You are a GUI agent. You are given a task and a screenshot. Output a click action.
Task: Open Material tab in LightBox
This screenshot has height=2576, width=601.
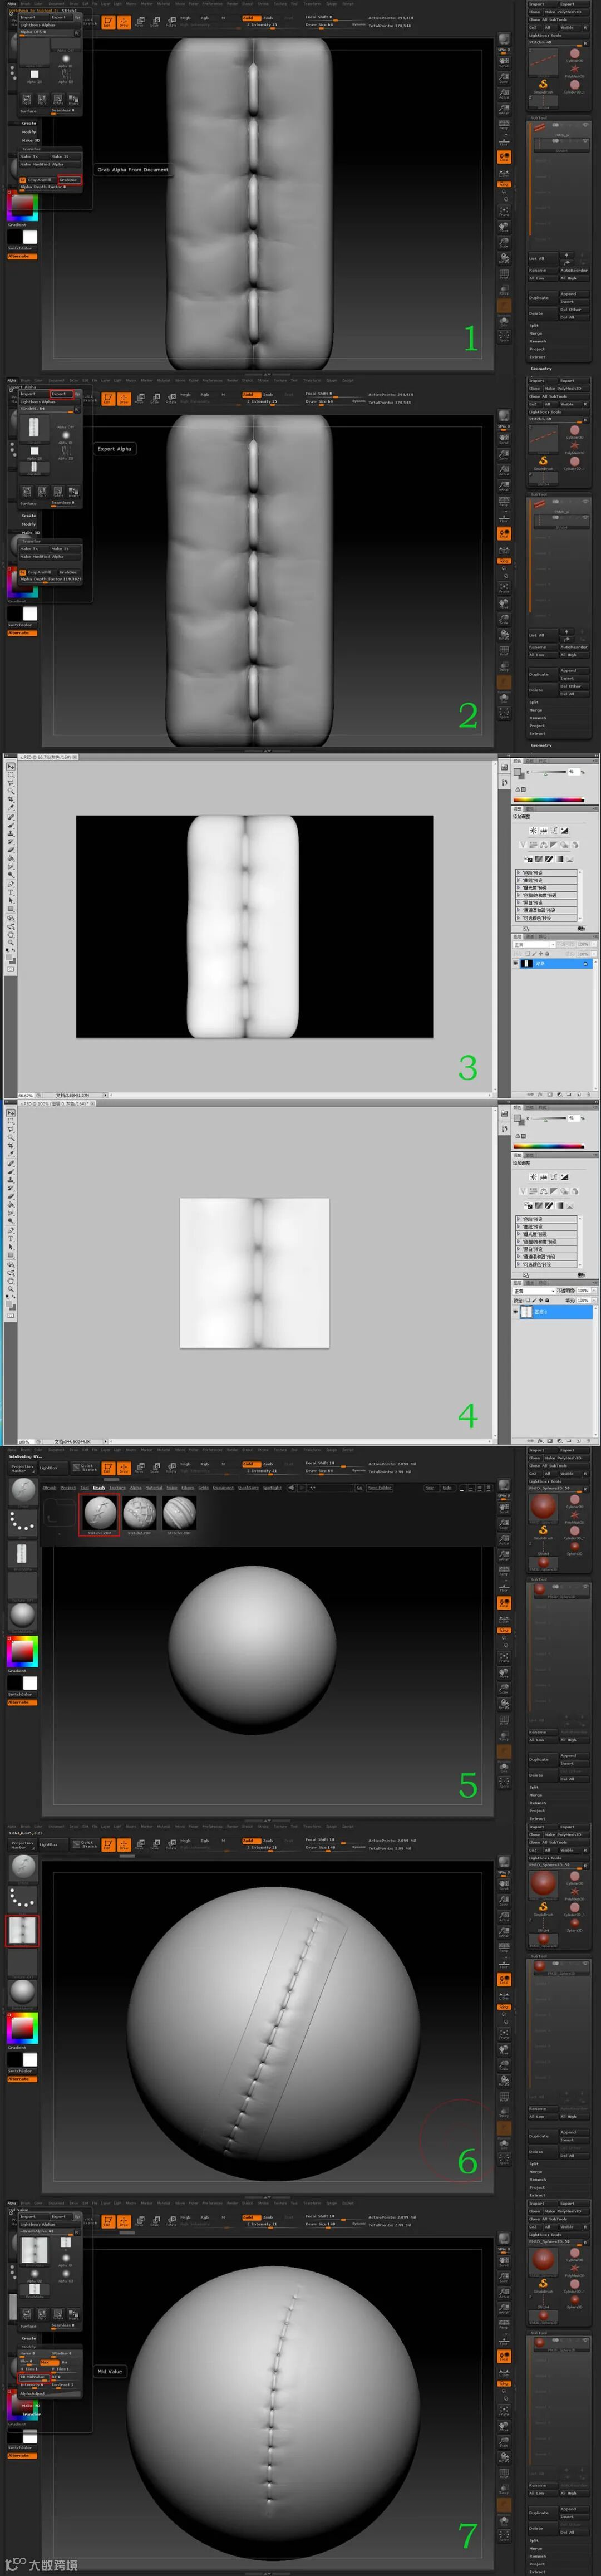(154, 1487)
